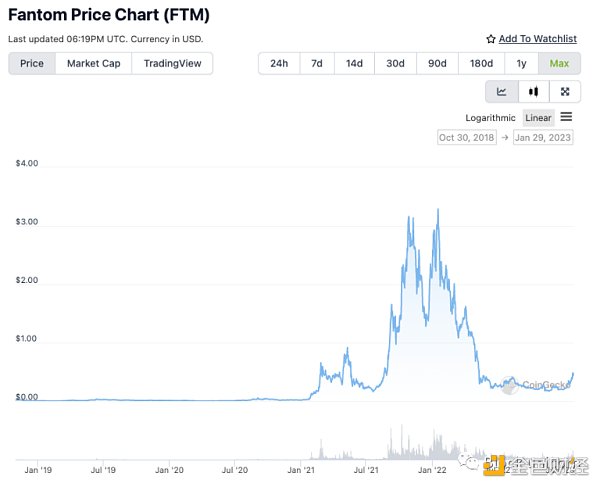This screenshot has height=487, width=600.
Task: Select the Max time range
Action: 558,64
